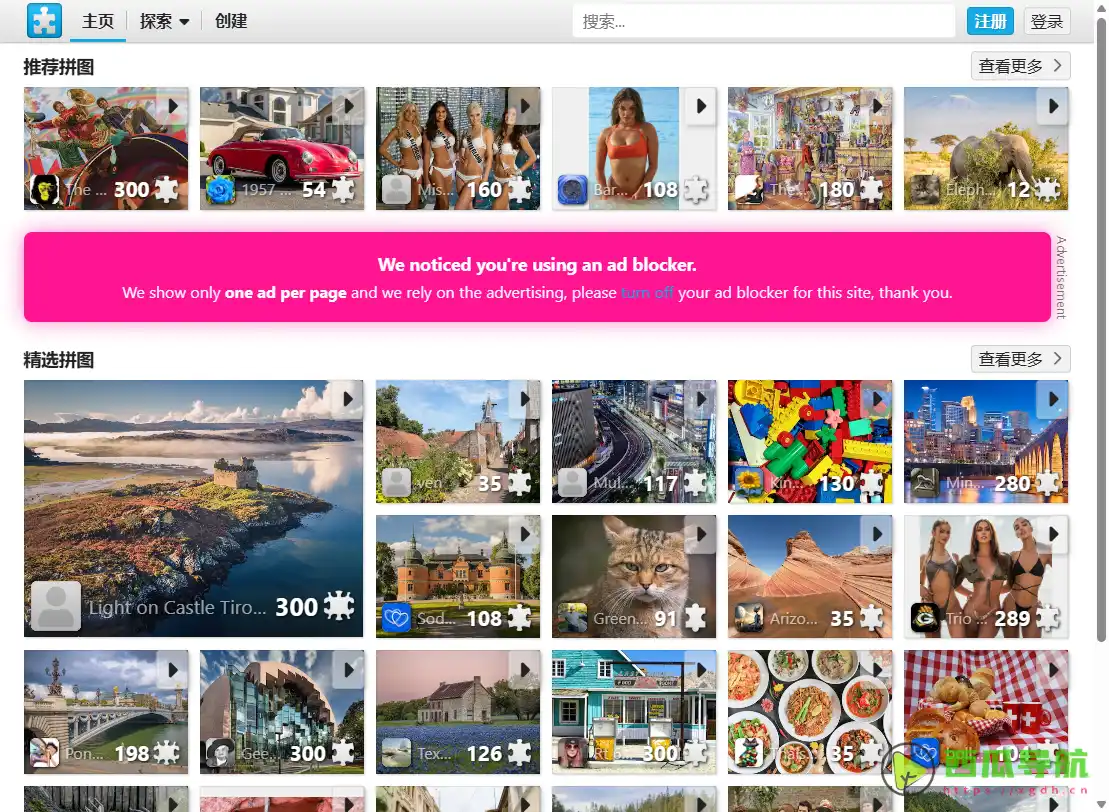Viewport: 1109px width, 812px height.
Task: Click play arrow on elephant puzzle
Action: coord(1053,106)
